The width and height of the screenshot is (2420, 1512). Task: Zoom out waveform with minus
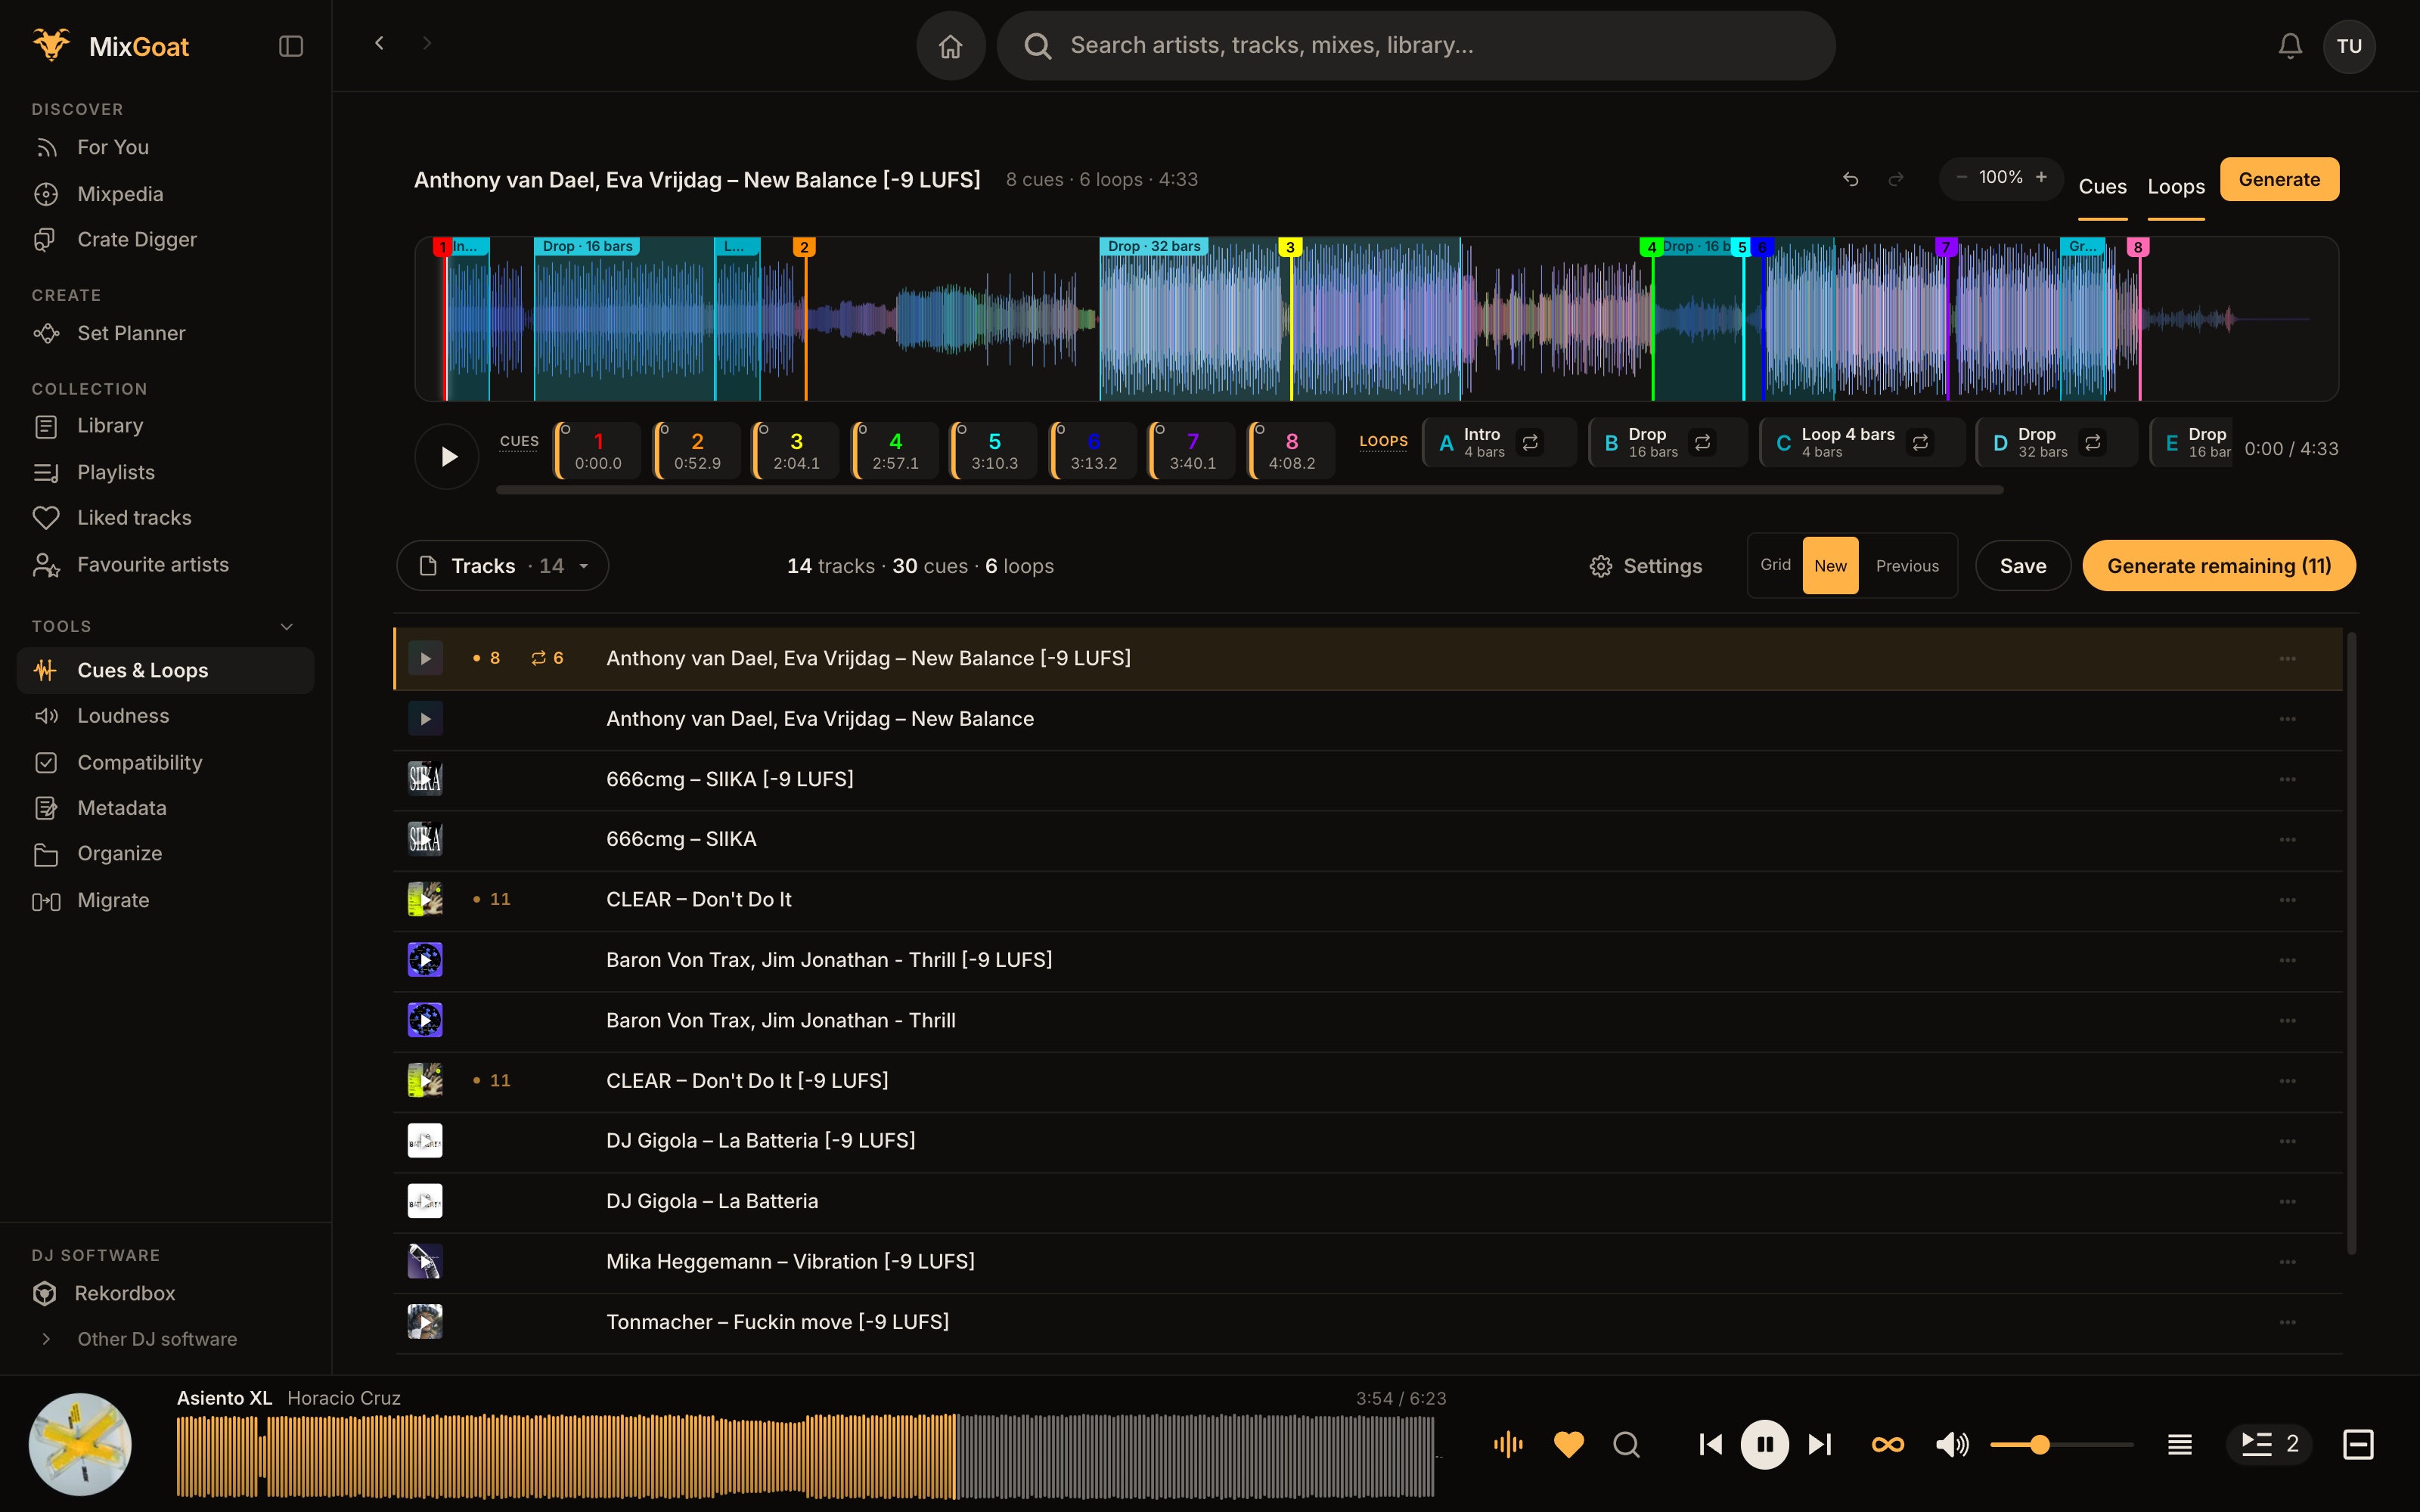[1961, 177]
